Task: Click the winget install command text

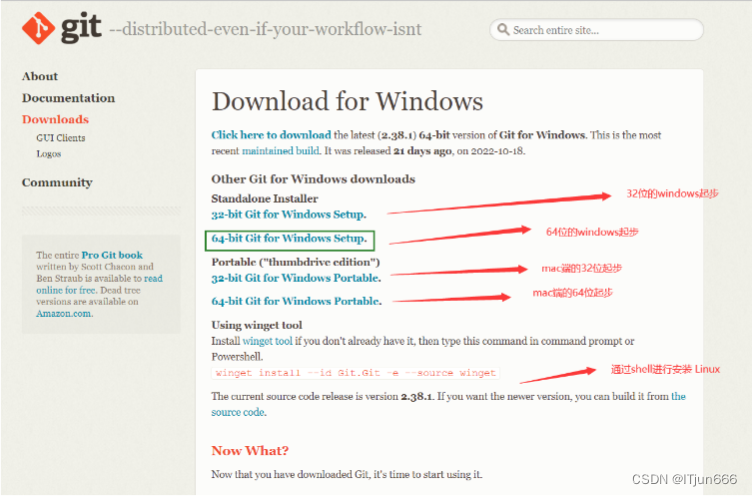Action: point(355,373)
